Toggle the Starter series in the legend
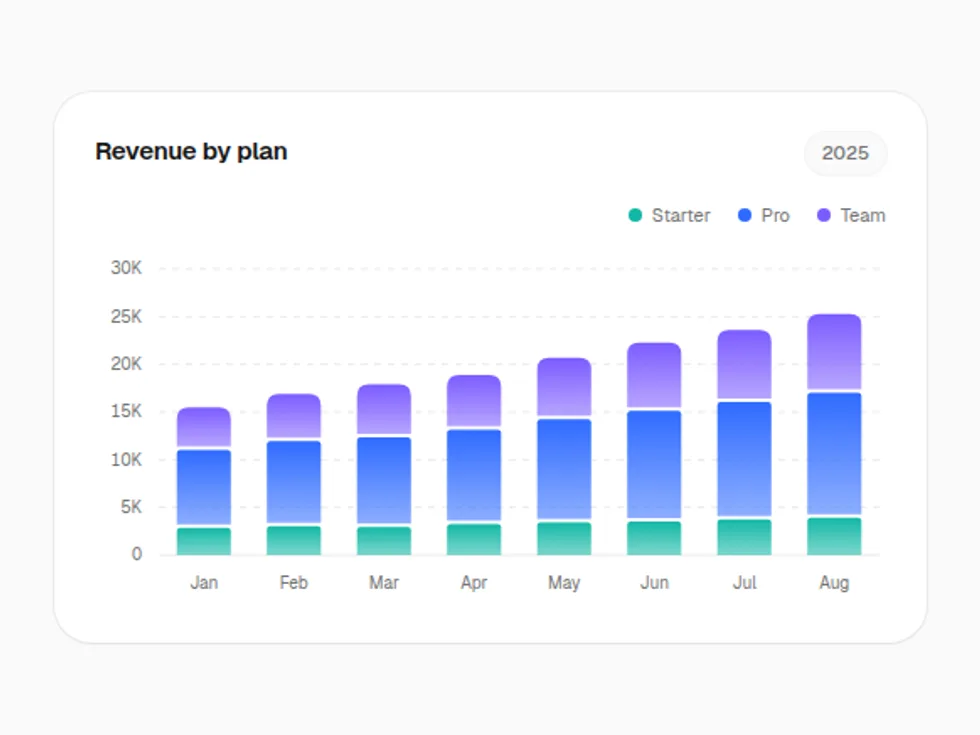 tap(669, 216)
